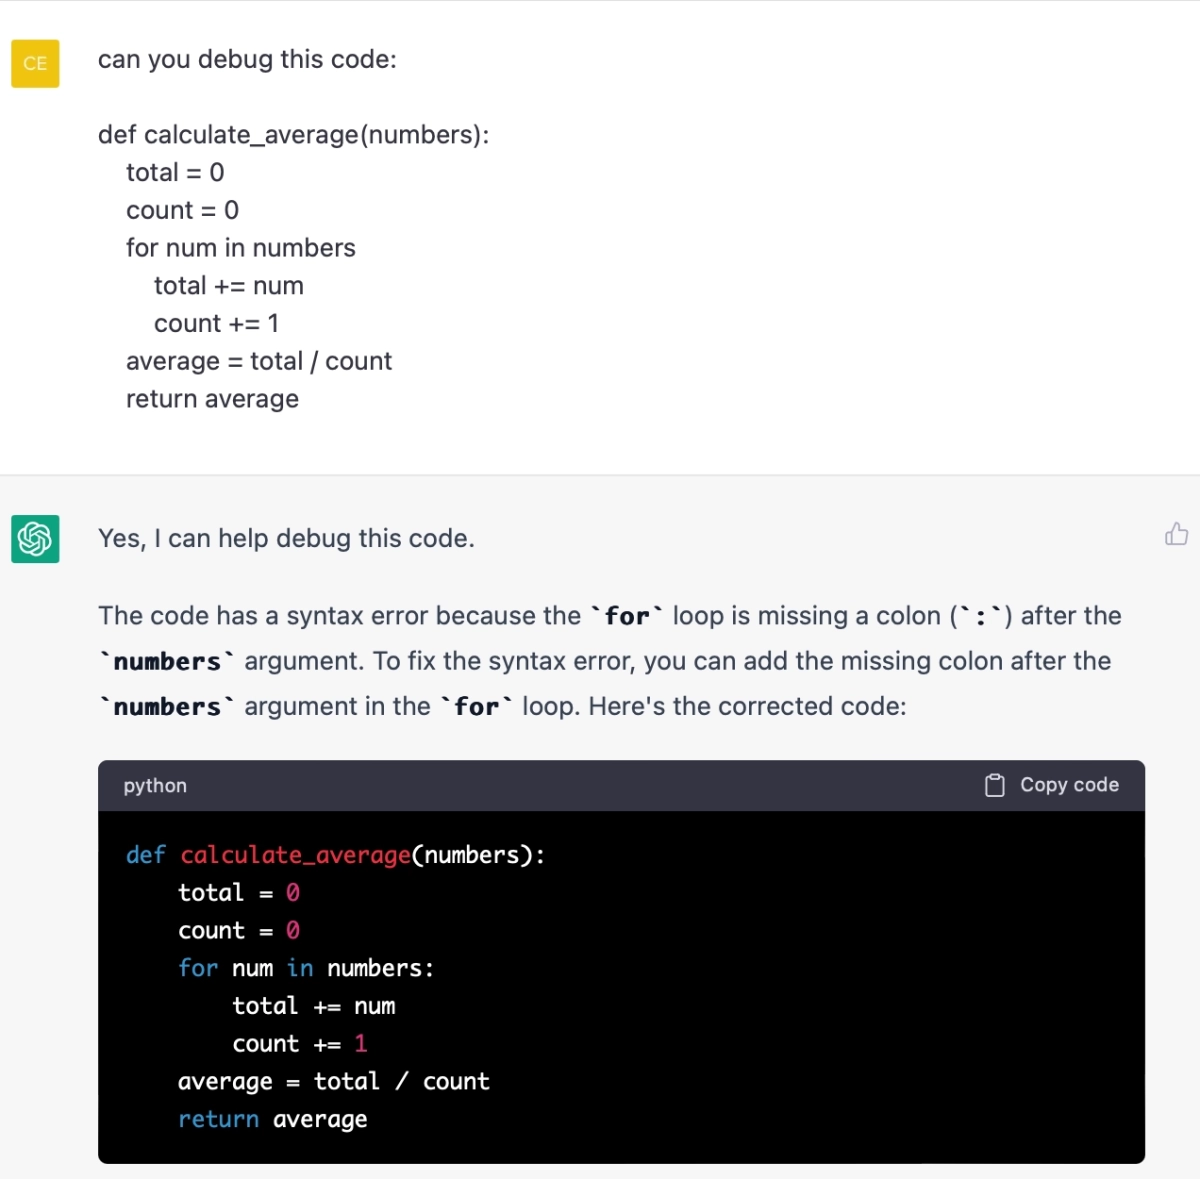Click the def calculate_average function name

[294, 855]
